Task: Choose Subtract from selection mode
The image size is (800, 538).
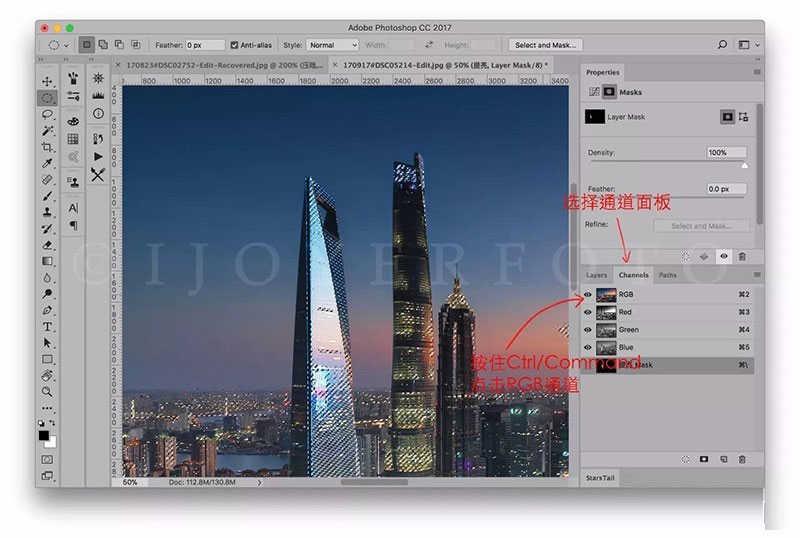Action: (119, 44)
